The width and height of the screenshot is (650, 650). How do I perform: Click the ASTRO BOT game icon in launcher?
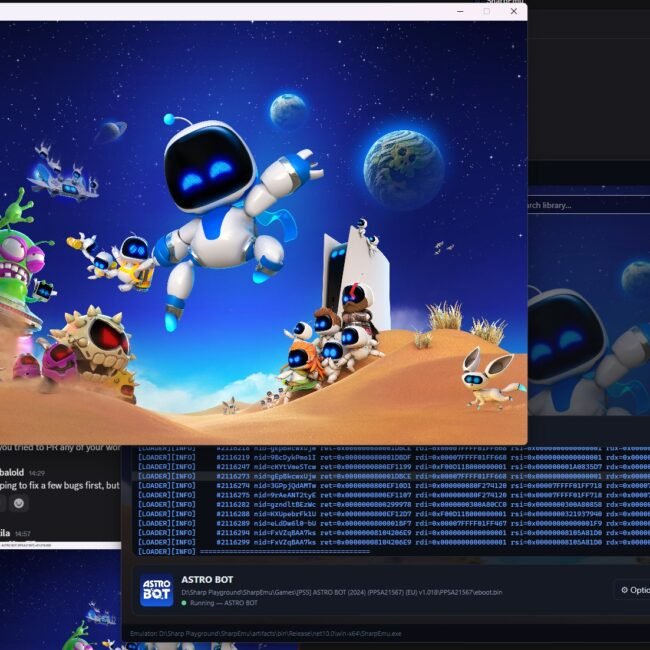pyautogui.click(x=156, y=590)
